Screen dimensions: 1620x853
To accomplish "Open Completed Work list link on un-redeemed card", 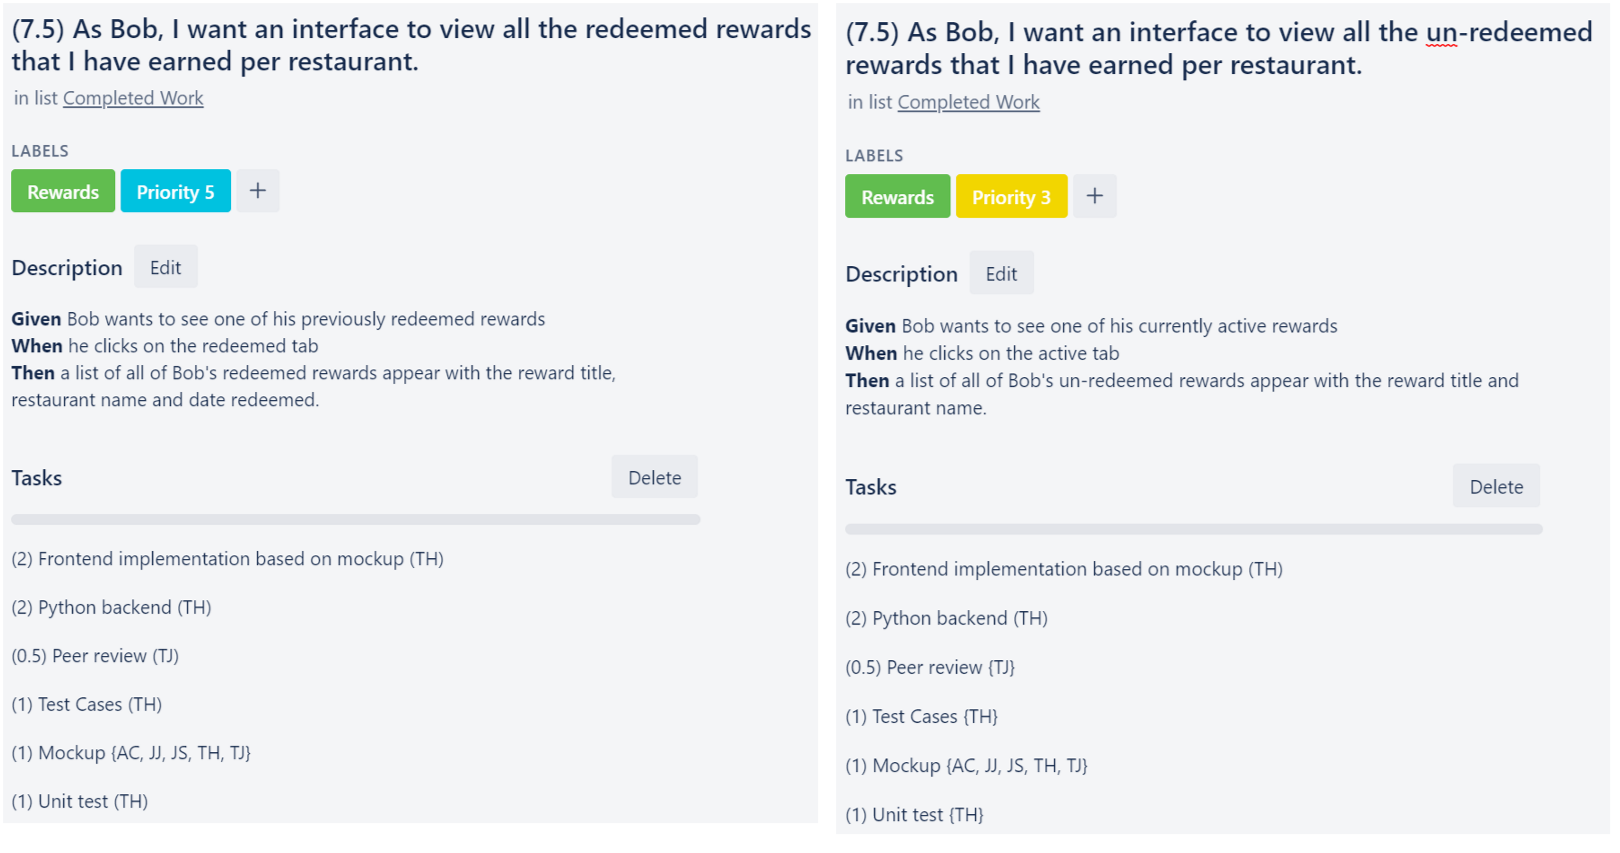I will click(968, 102).
